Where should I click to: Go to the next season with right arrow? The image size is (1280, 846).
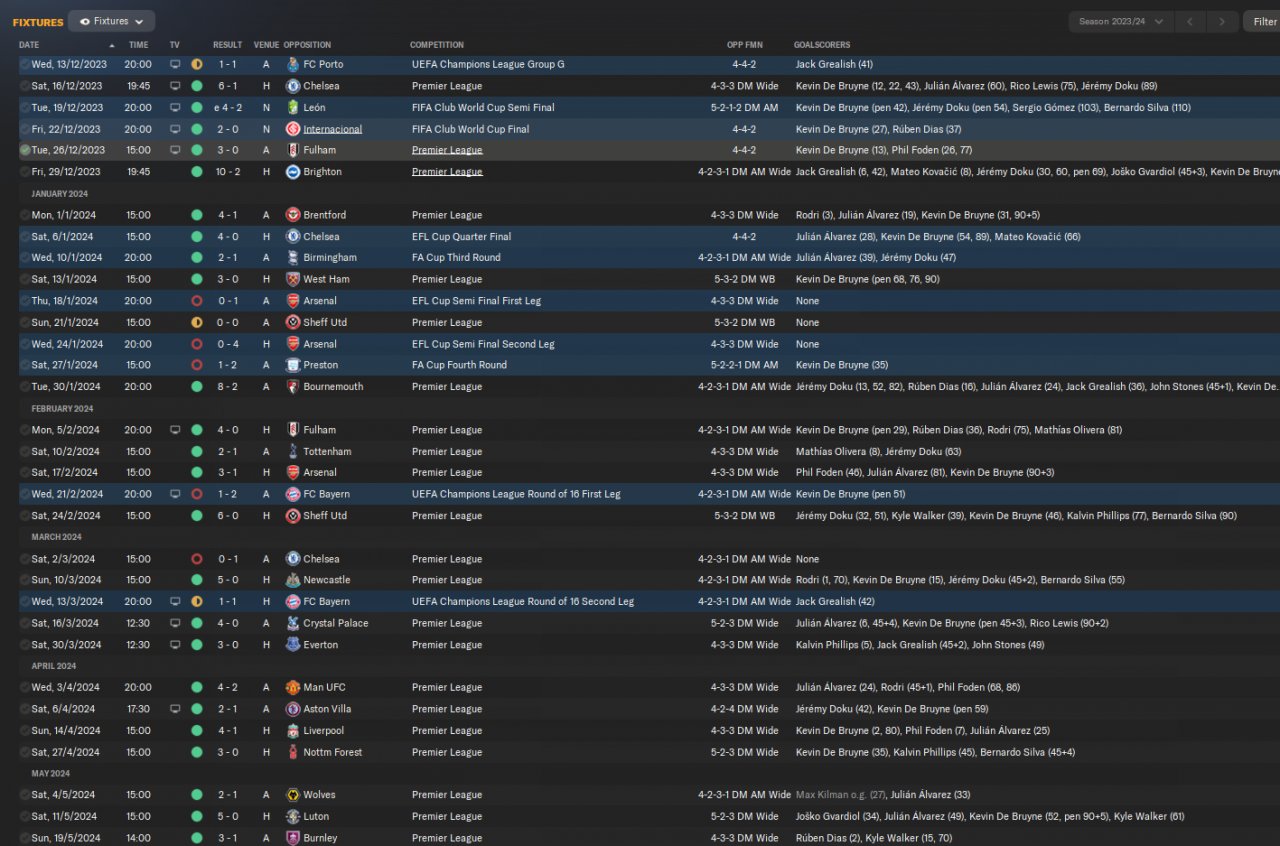pos(1222,21)
